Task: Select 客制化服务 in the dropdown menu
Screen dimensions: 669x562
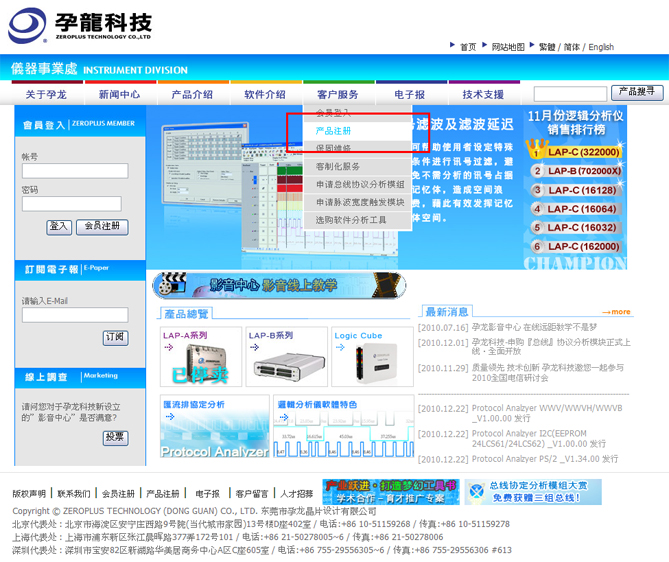Action: click(358, 166)
